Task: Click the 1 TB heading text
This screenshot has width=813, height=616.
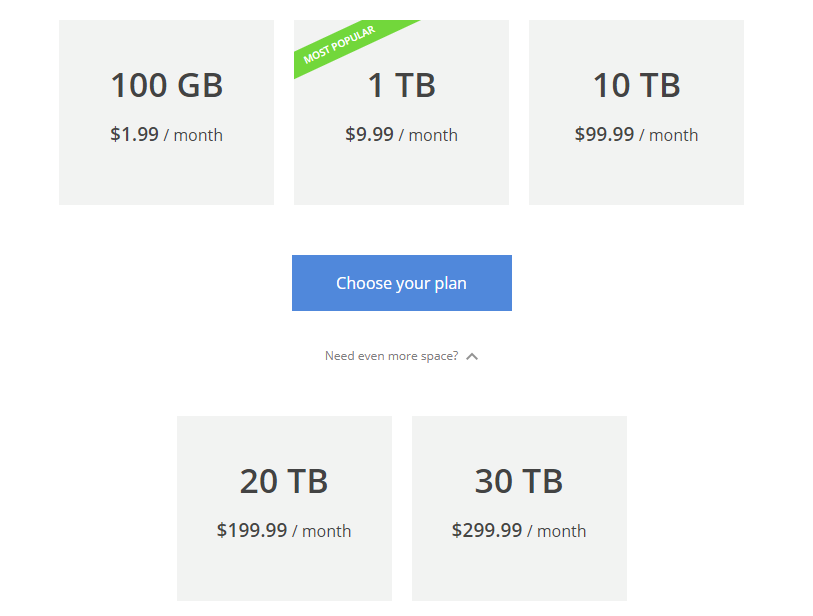Action: tap(401, 86)
